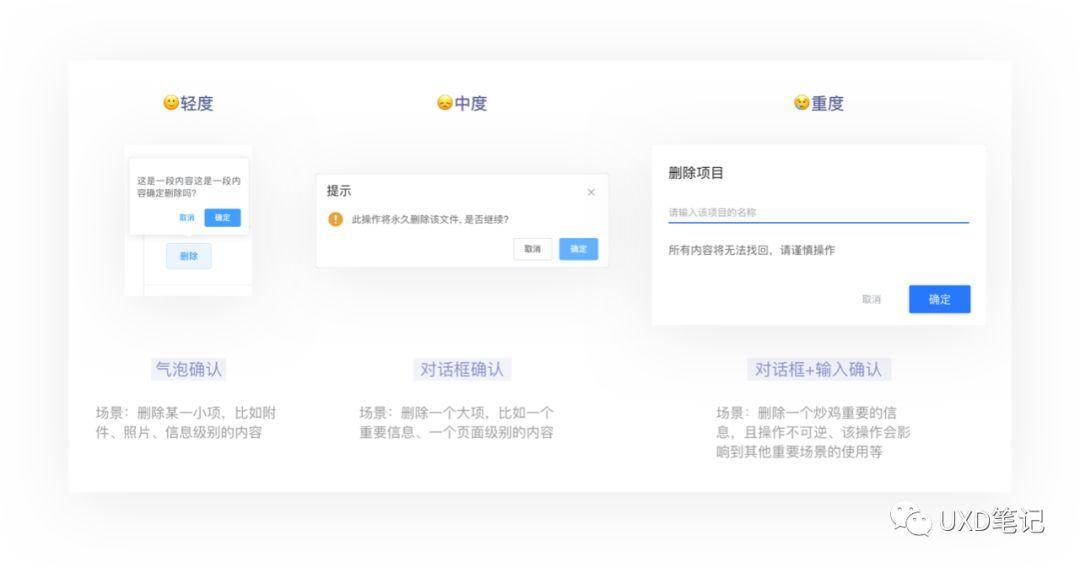This screenshot has height=568, width=1080.
Task: Click 取消 in the bubble popover
Action: (x=187, y=217)
